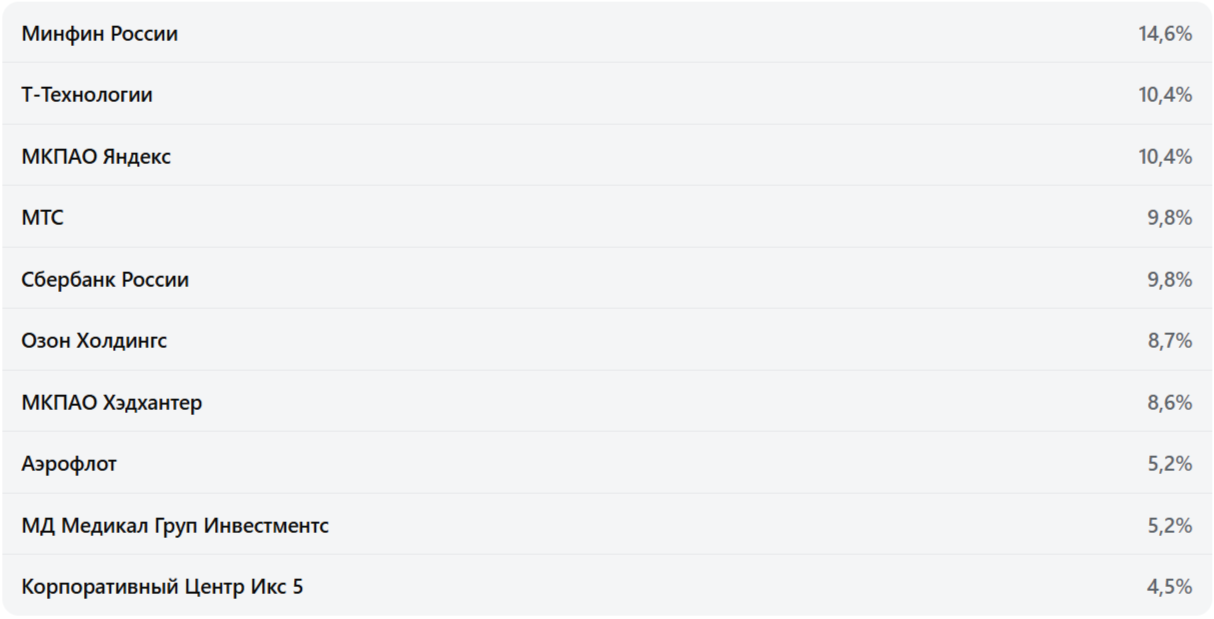Click the 14,6% share value
Image resolution: width=1214 pixels, height=619 pixels.
(x=1165, y=34)
